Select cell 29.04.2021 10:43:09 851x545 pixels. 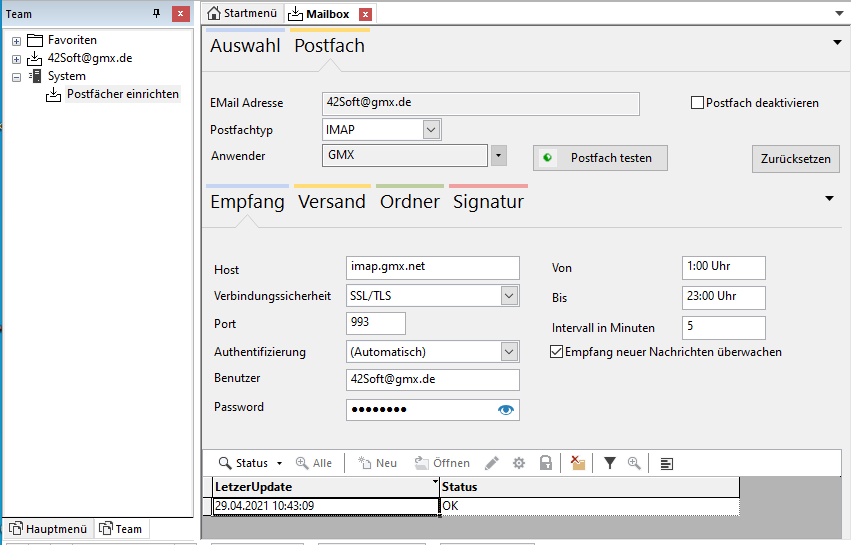[x=326, y=506]
